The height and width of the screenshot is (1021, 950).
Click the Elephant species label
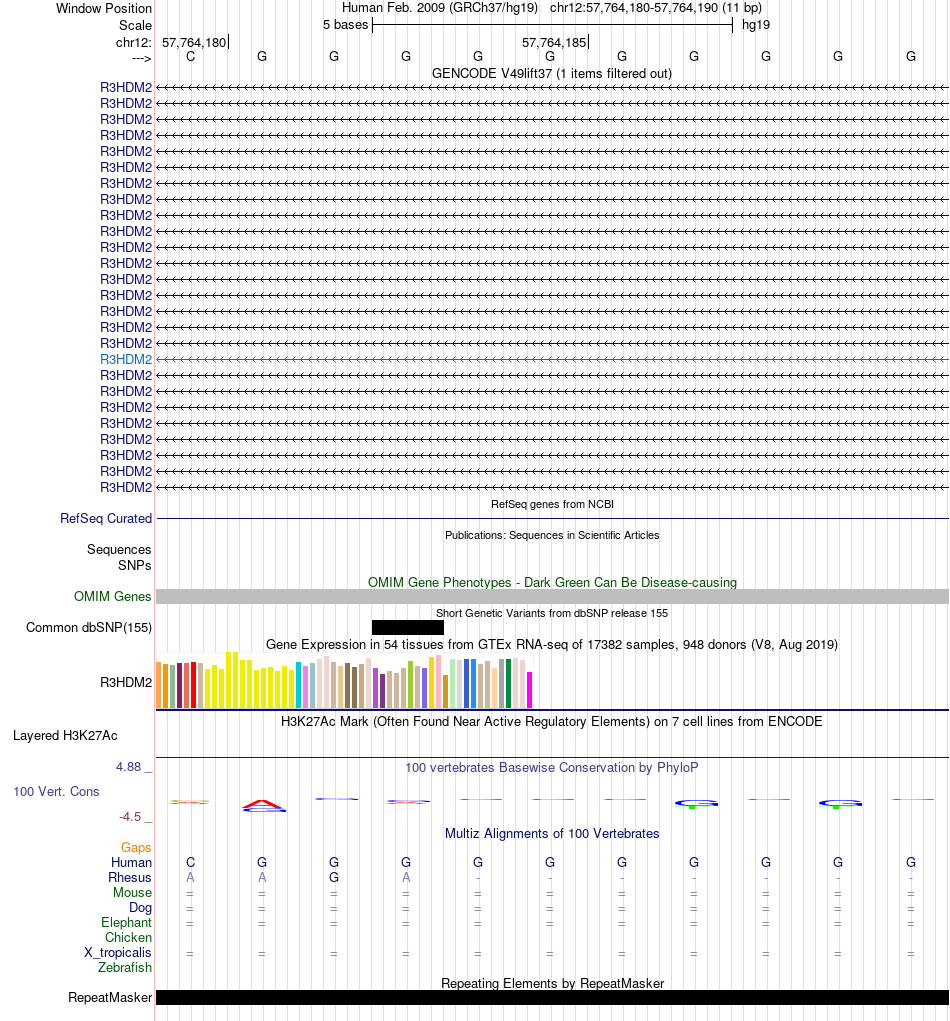(126, 923)
